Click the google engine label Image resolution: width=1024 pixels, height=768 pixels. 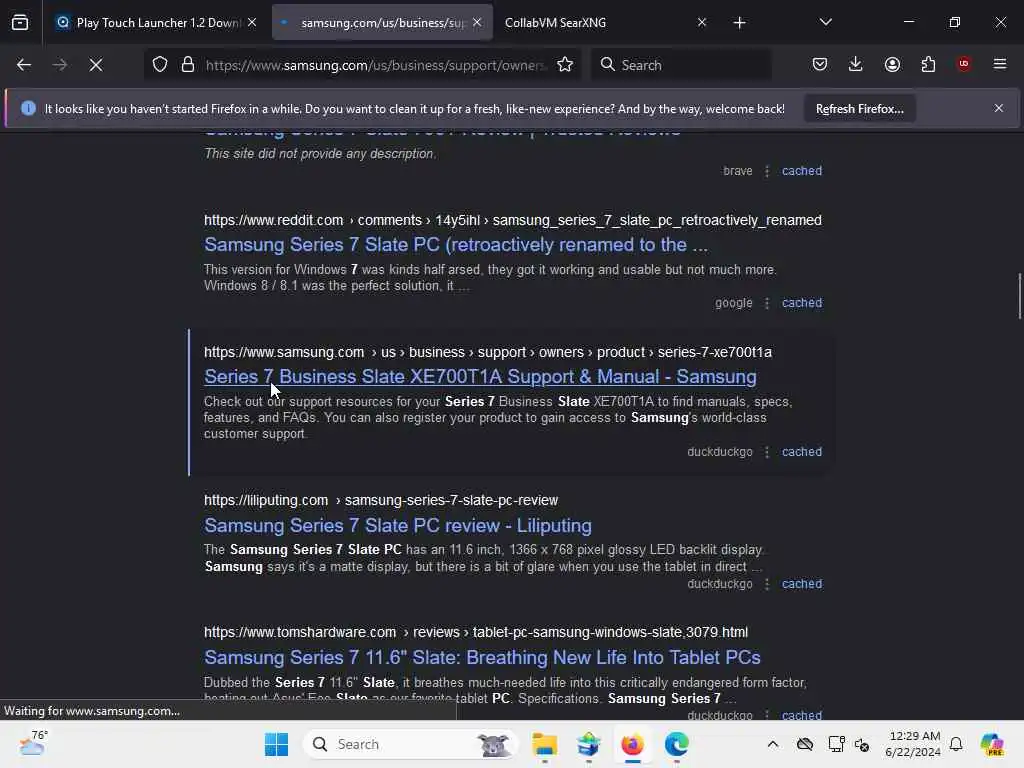point(733,303)
